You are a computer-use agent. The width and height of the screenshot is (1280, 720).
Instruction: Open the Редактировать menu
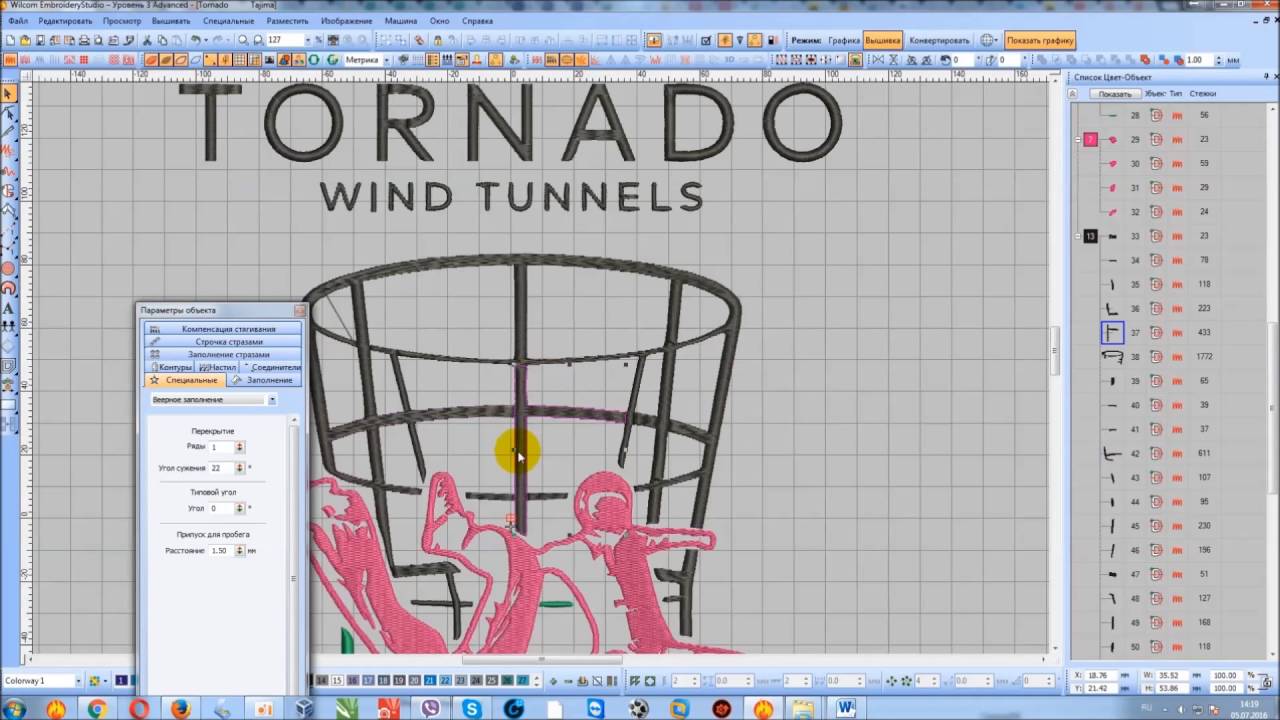click(x=64, y=21)
